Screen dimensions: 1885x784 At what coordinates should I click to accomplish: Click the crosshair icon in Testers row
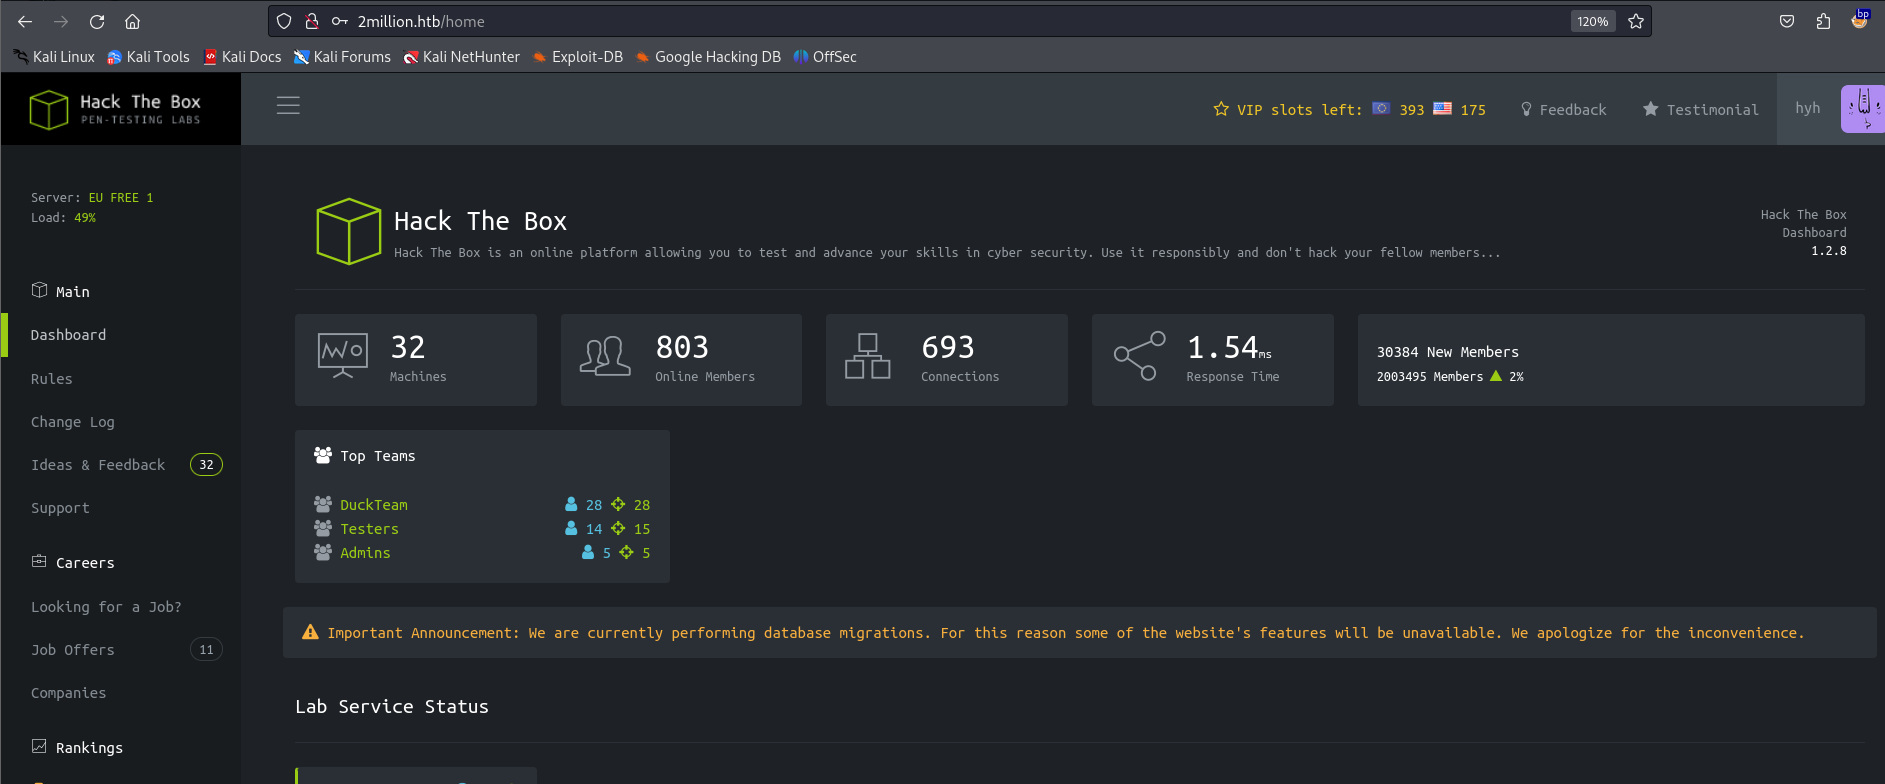tap(618, 528)
